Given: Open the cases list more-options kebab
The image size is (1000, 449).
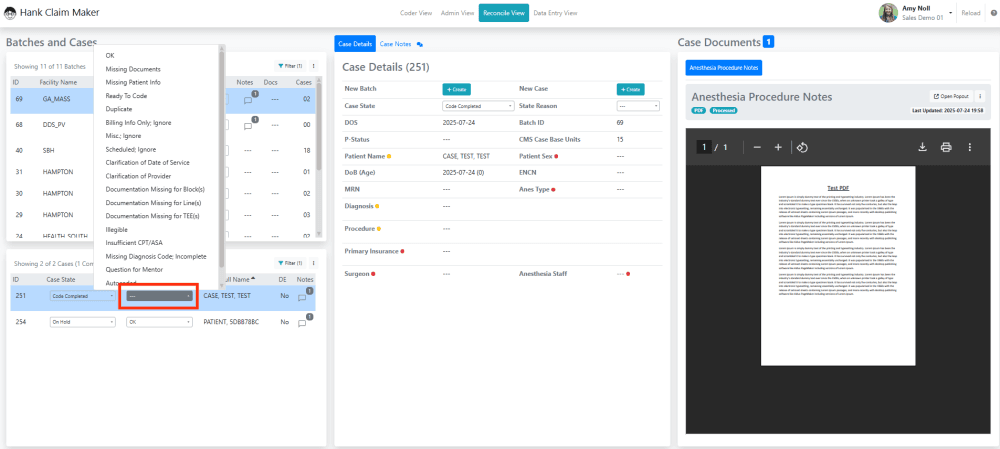Looking at the screenshot, I should tap(313, 263).
